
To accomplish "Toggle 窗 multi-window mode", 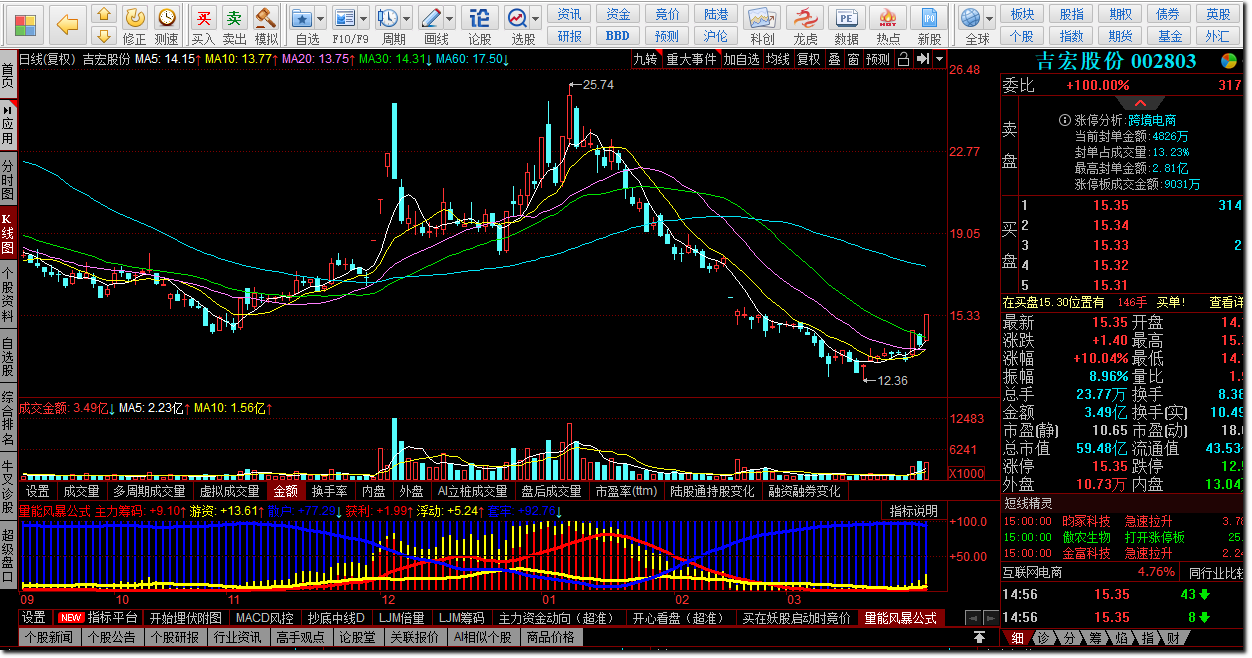I will [853, 59].
